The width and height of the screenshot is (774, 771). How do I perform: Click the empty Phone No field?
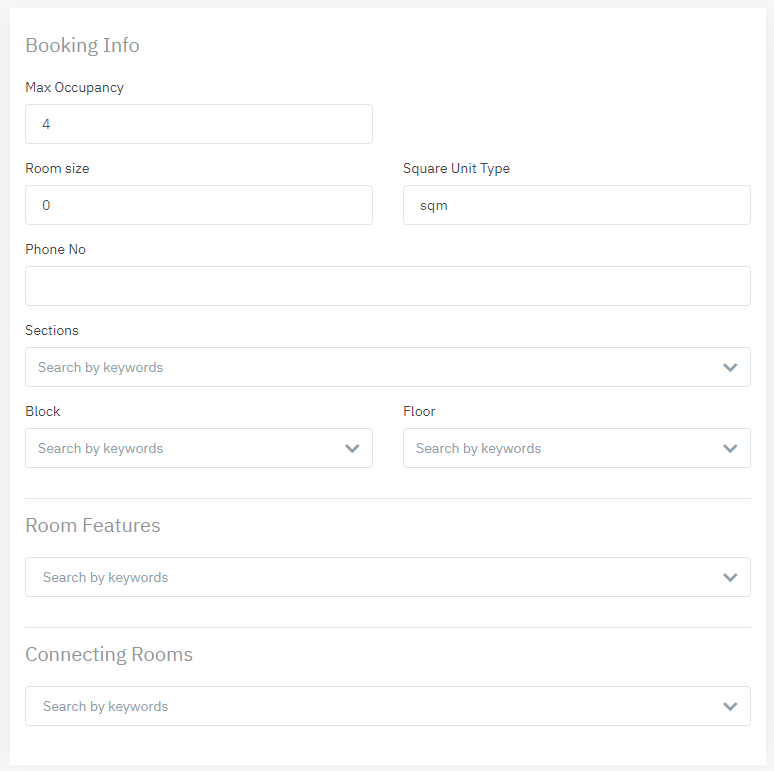[x=387, y=286]
